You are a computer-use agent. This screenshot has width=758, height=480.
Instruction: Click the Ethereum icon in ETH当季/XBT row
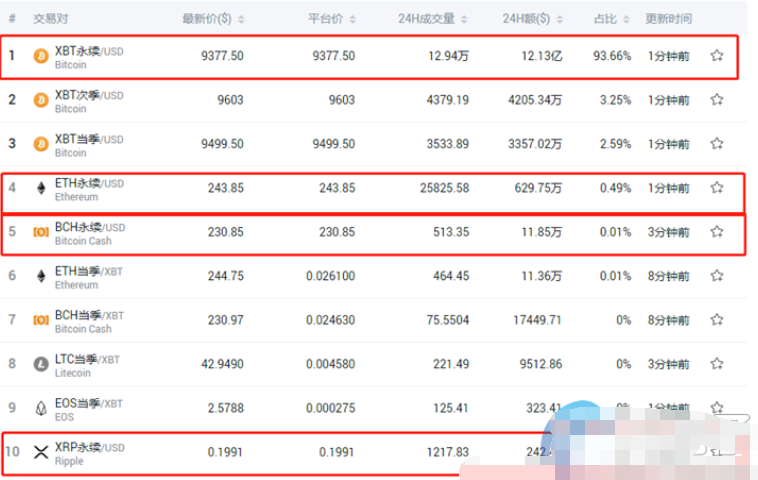coord(41,276)
